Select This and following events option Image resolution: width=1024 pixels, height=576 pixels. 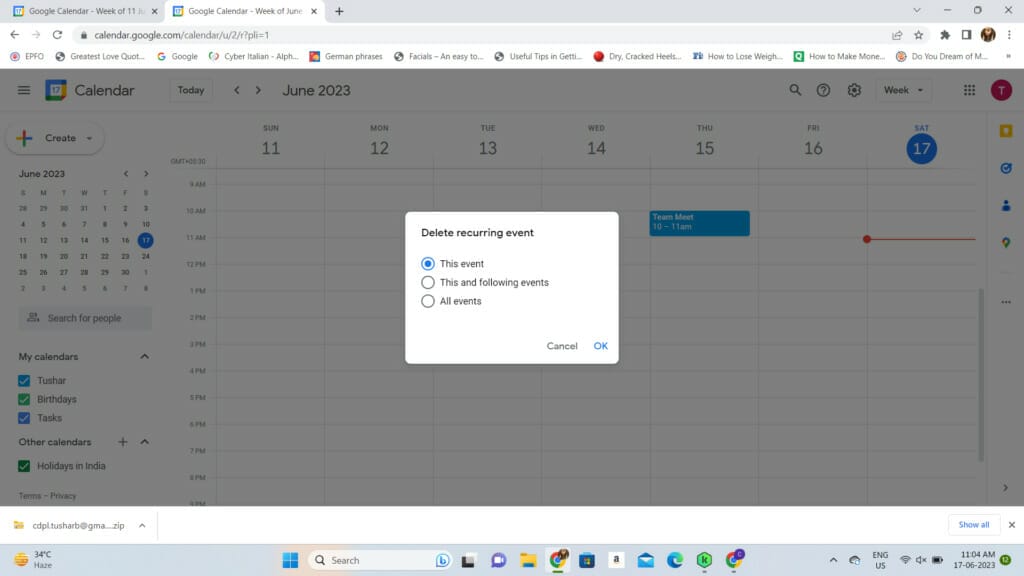428,283
